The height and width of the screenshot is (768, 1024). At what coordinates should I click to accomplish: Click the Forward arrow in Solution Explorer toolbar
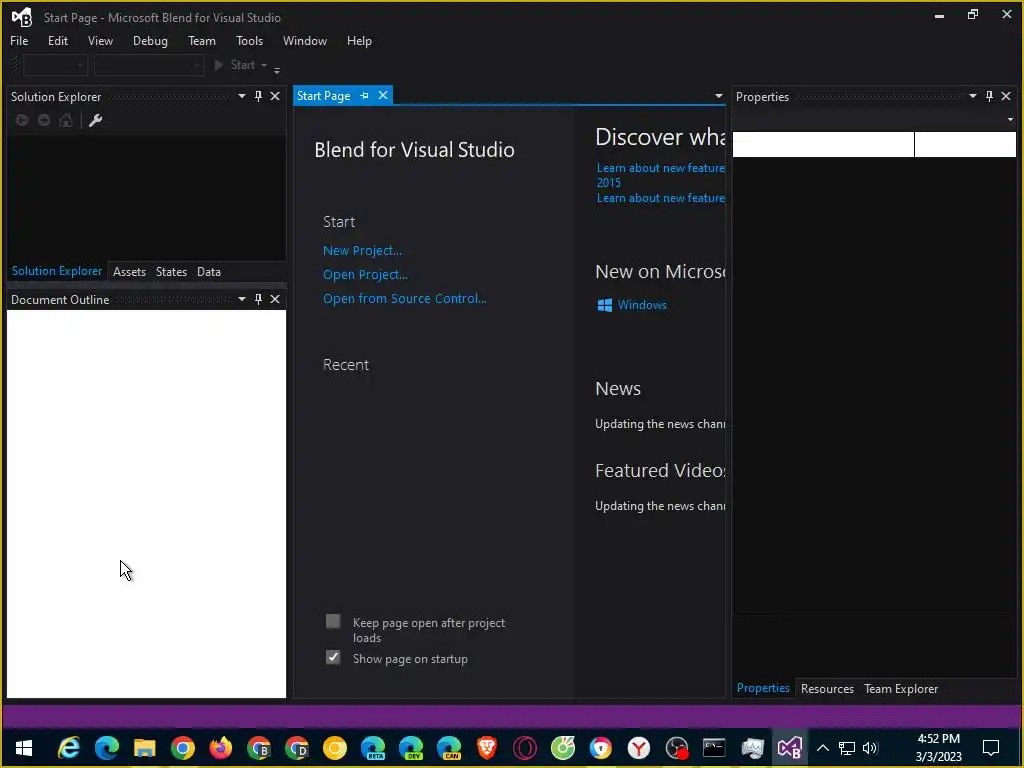[x=44, y=120]
